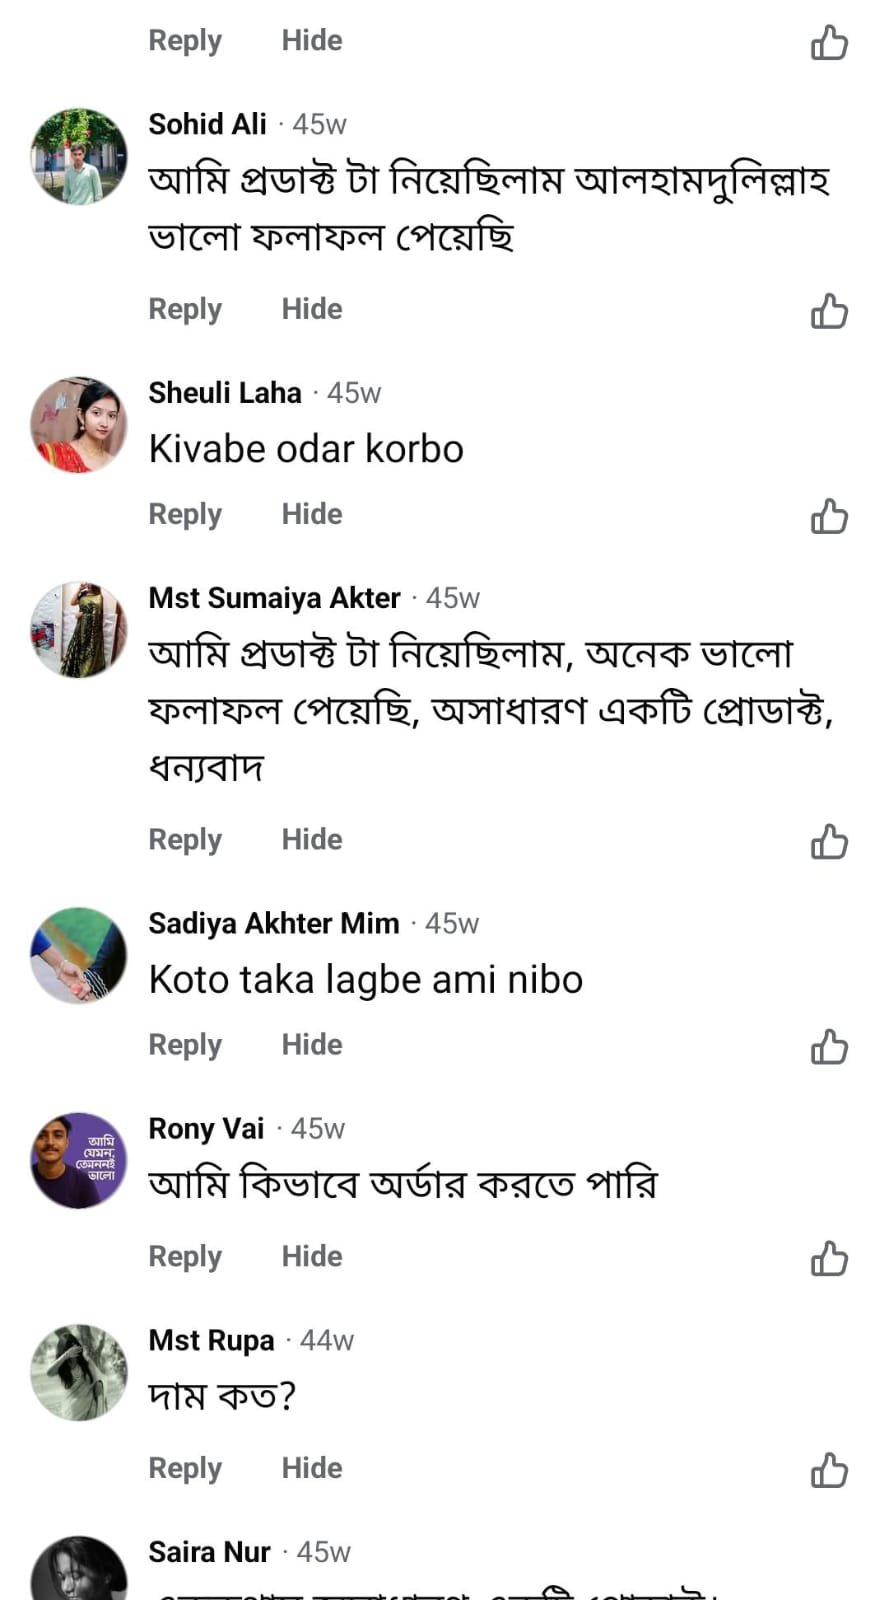Hide Sohid Ali's comment

[312, 309]
